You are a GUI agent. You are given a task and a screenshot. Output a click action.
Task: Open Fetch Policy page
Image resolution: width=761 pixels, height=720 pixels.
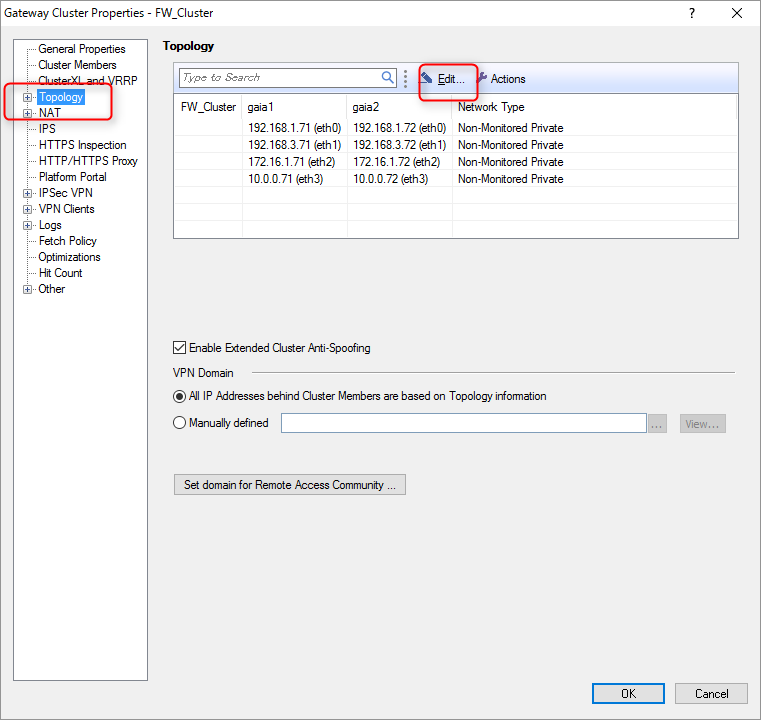point(67,241)
